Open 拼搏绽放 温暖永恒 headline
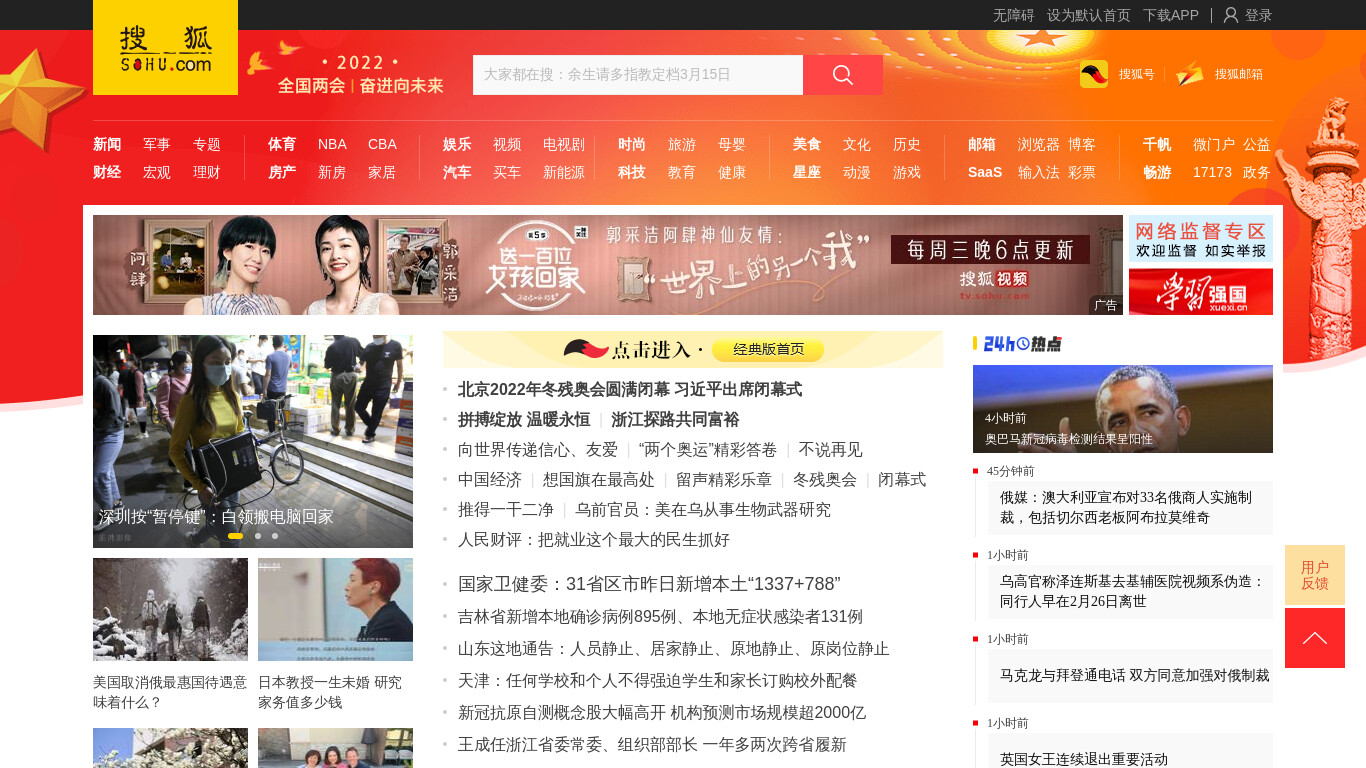Viewport: 1366px width, 768px height. click(524, 419)
